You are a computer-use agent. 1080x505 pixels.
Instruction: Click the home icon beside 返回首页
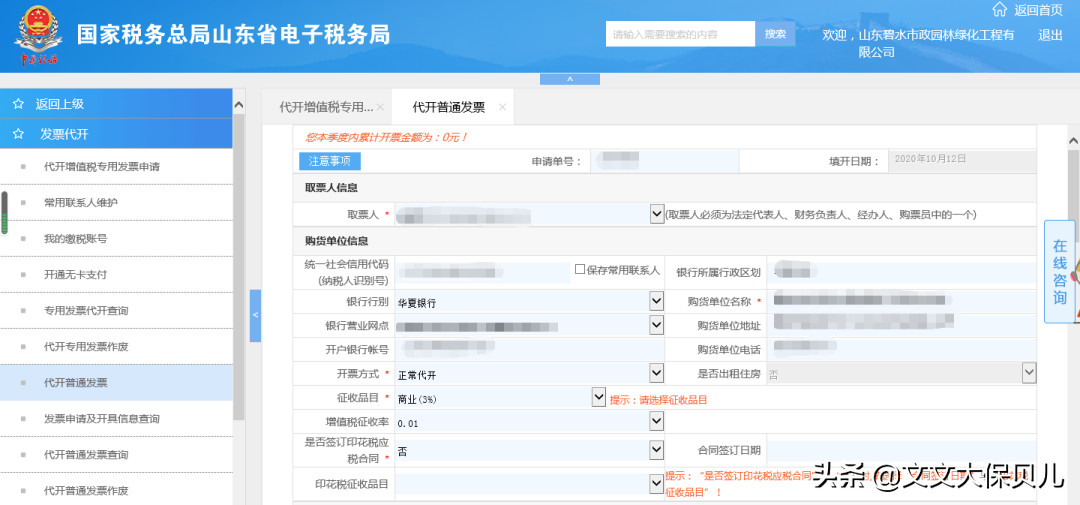click(x=999, y=10)
